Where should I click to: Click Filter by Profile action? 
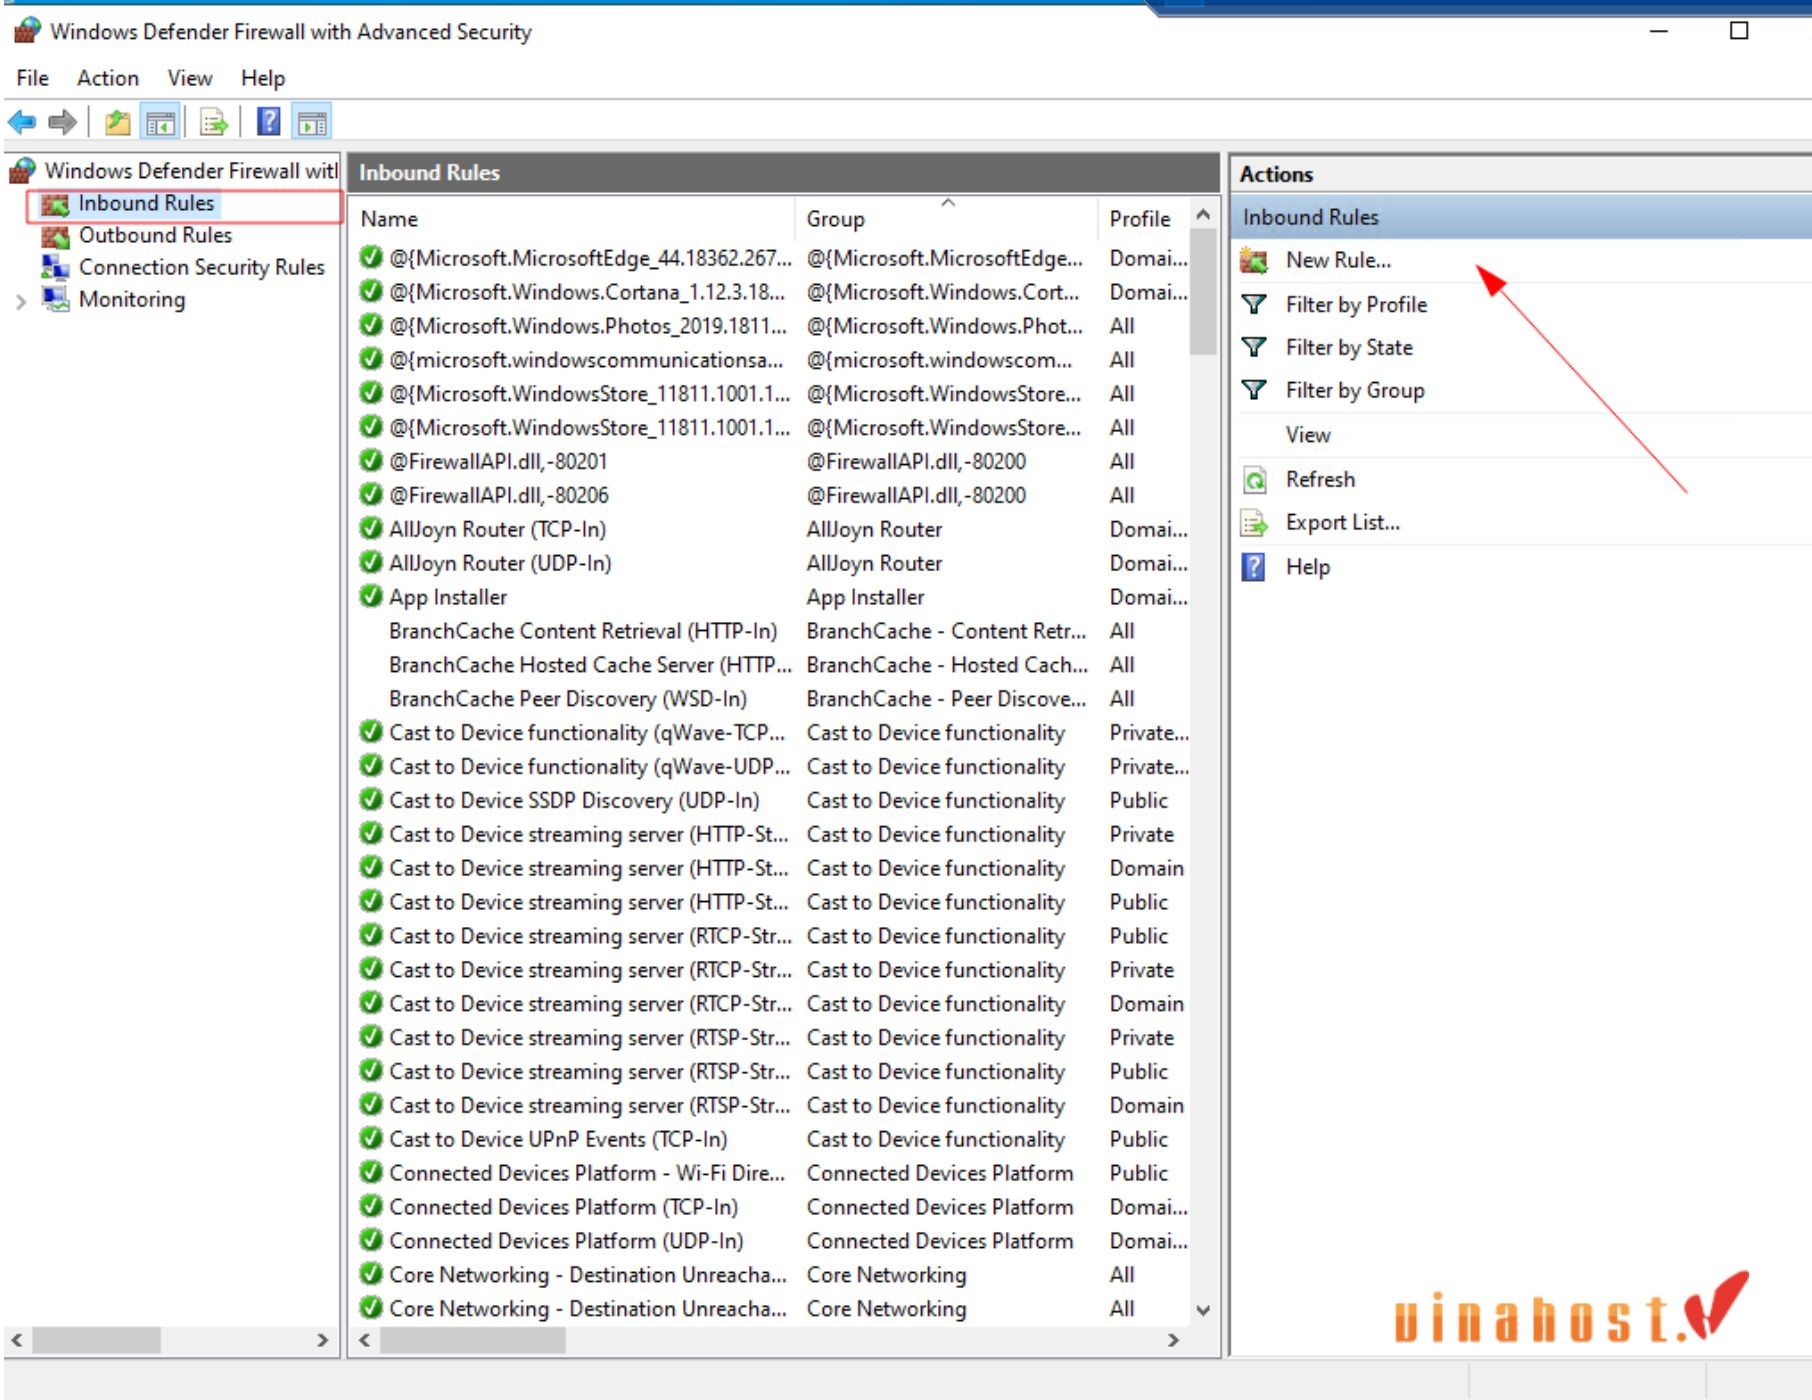[1356, 304]
